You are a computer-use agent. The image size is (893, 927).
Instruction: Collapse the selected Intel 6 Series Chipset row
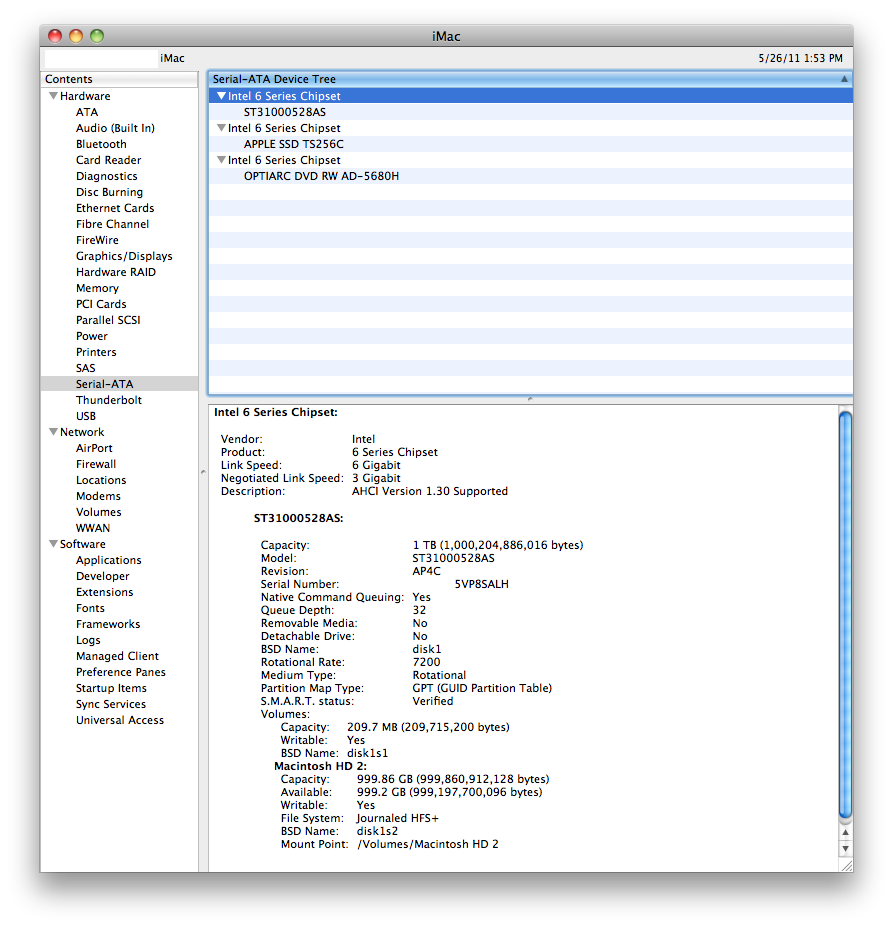221,96
